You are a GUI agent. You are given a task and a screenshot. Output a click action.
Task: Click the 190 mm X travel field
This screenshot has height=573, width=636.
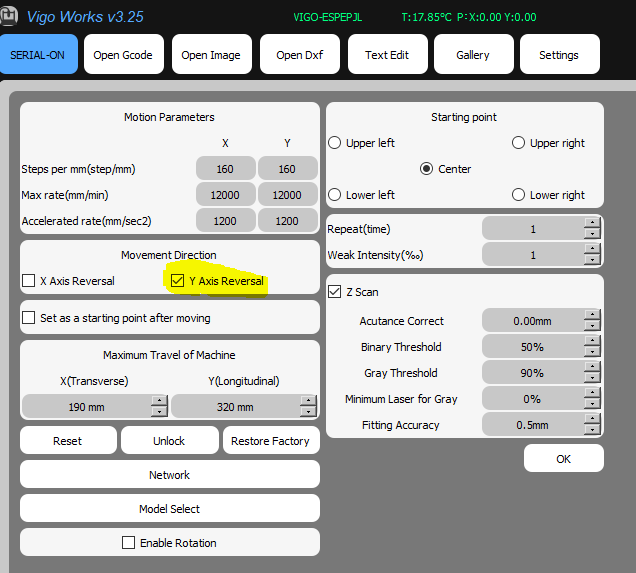(87, 406)
